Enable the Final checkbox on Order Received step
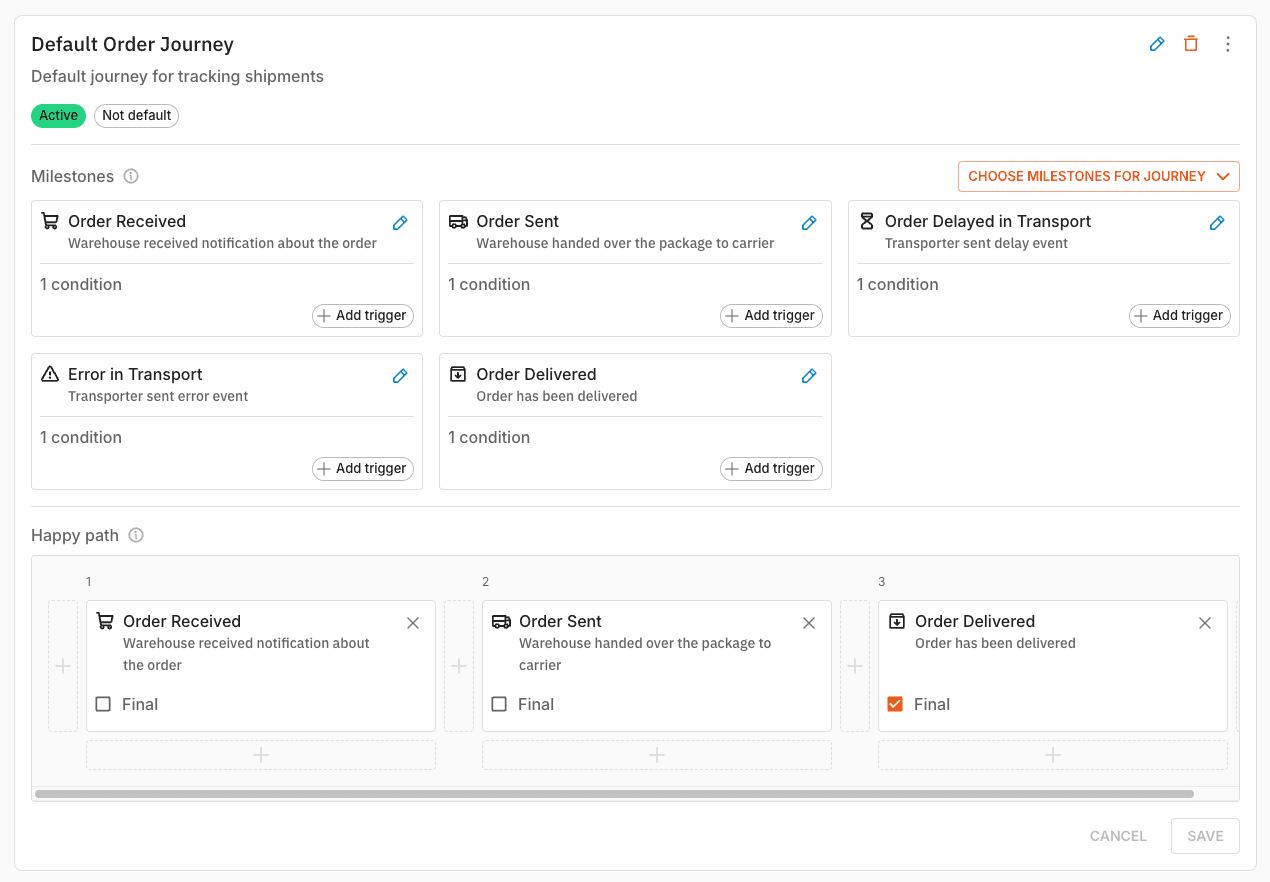The height and width of the screenshot is (882, 1270). coord(102,704)
